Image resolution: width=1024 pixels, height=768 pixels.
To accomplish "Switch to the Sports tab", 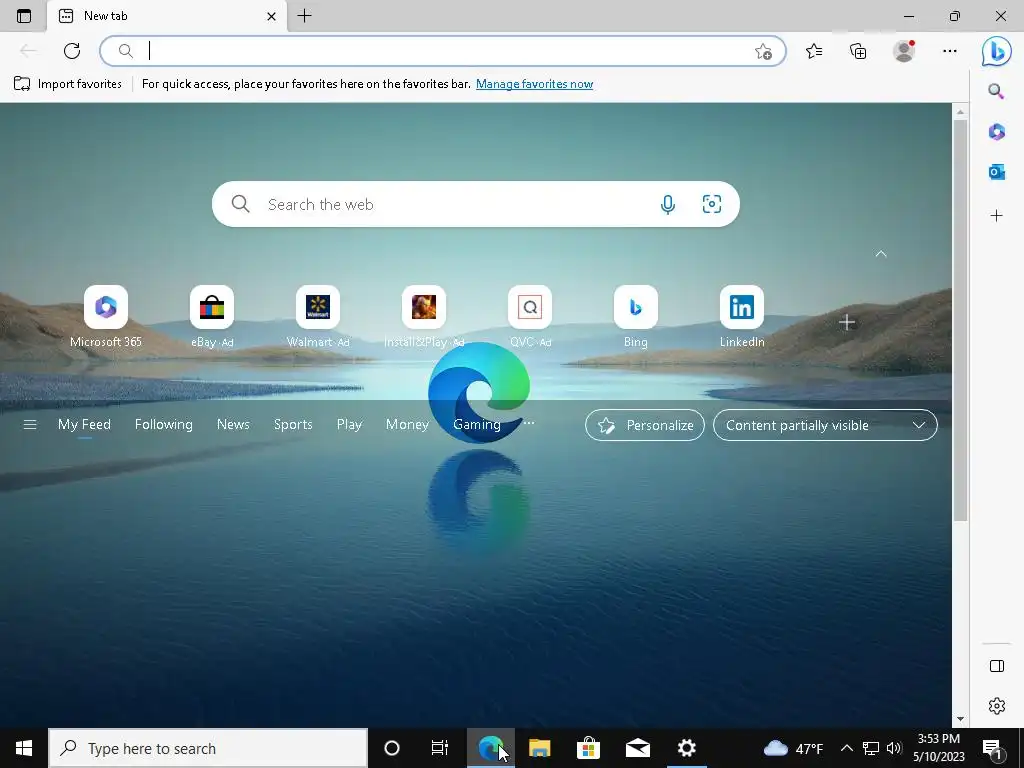I will [293, 424].
